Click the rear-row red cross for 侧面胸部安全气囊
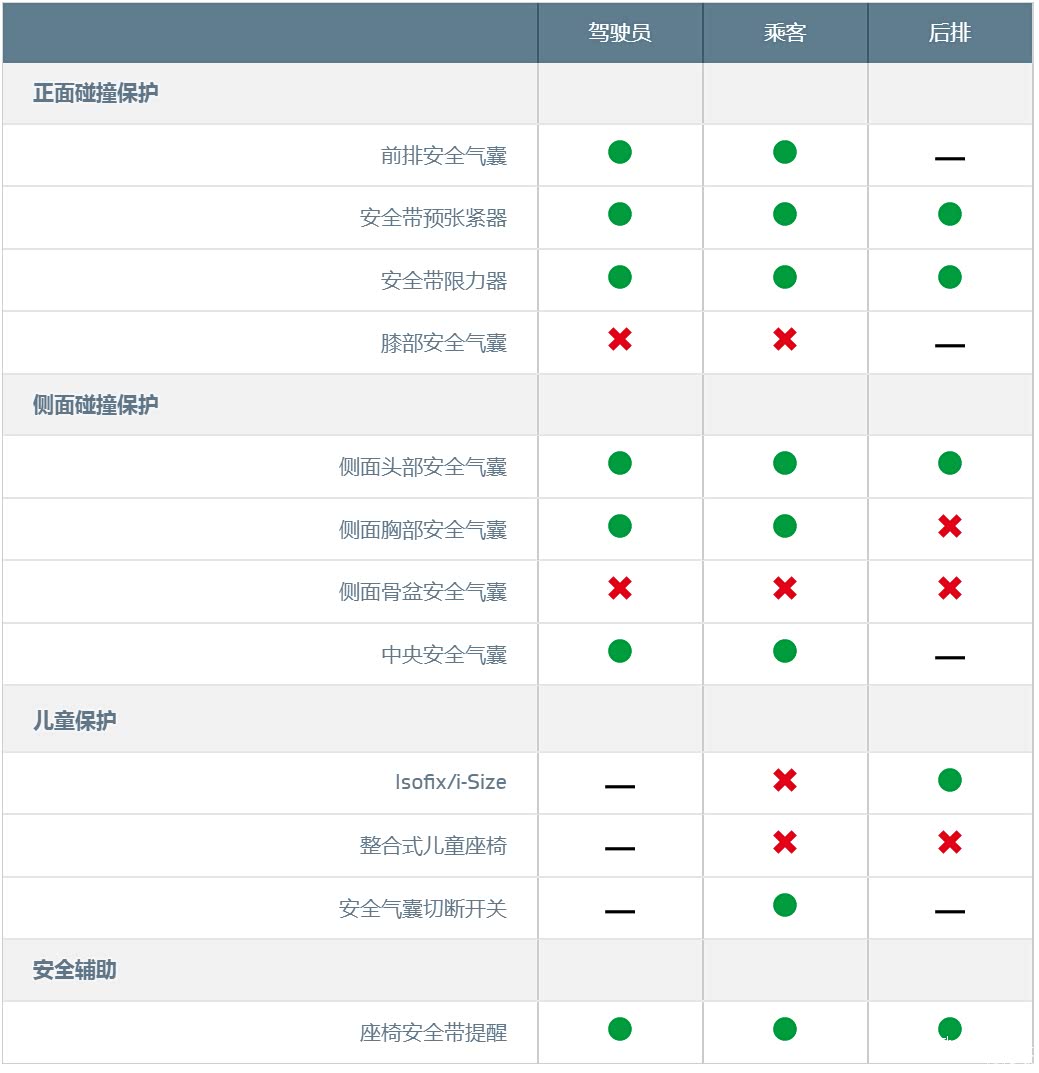This screenshot has height=1073, width=1039. 950,527
